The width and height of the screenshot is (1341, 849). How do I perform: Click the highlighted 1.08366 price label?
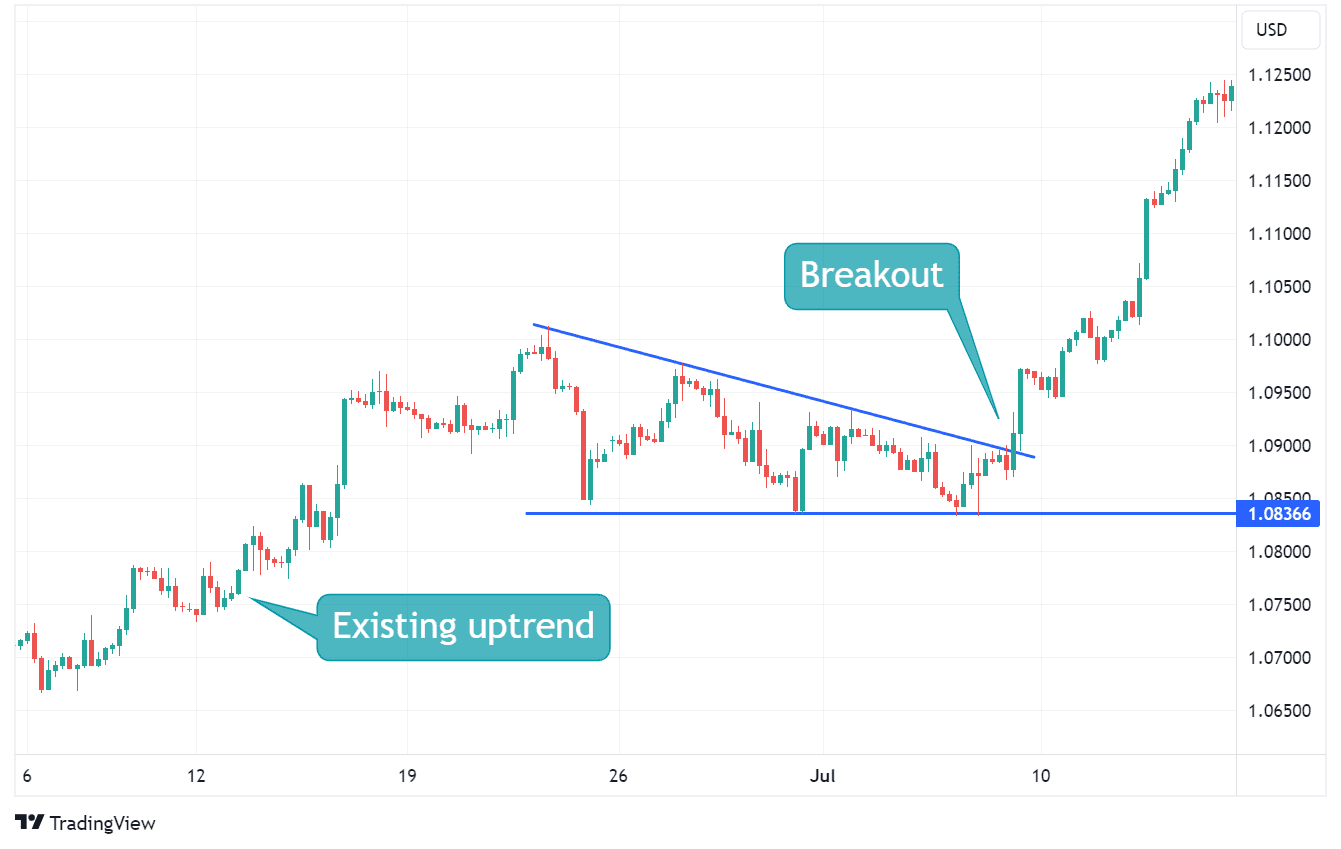1278,514
